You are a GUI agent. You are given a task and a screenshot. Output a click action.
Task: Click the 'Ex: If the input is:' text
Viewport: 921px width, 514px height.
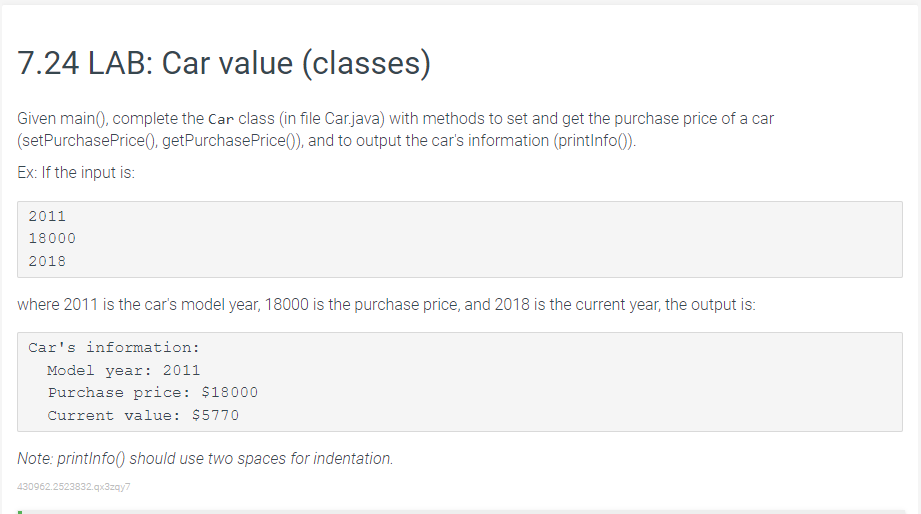pos(76,173)
